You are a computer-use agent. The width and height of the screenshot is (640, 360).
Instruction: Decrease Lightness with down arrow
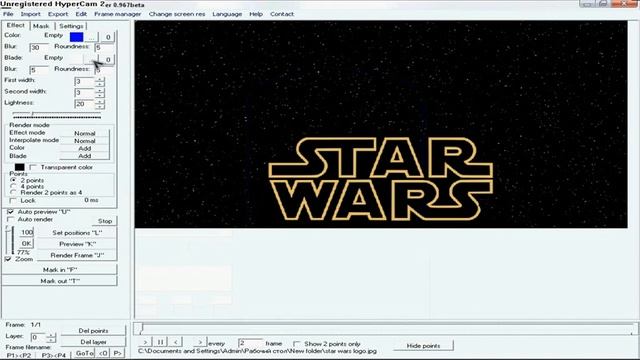coord(100,107)
